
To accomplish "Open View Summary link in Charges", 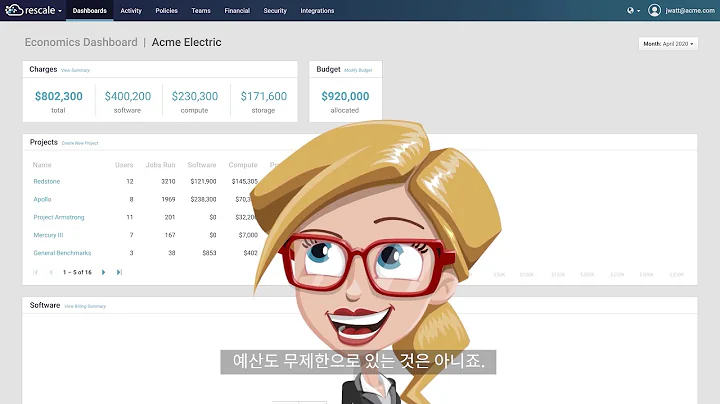I will point(75,70).
